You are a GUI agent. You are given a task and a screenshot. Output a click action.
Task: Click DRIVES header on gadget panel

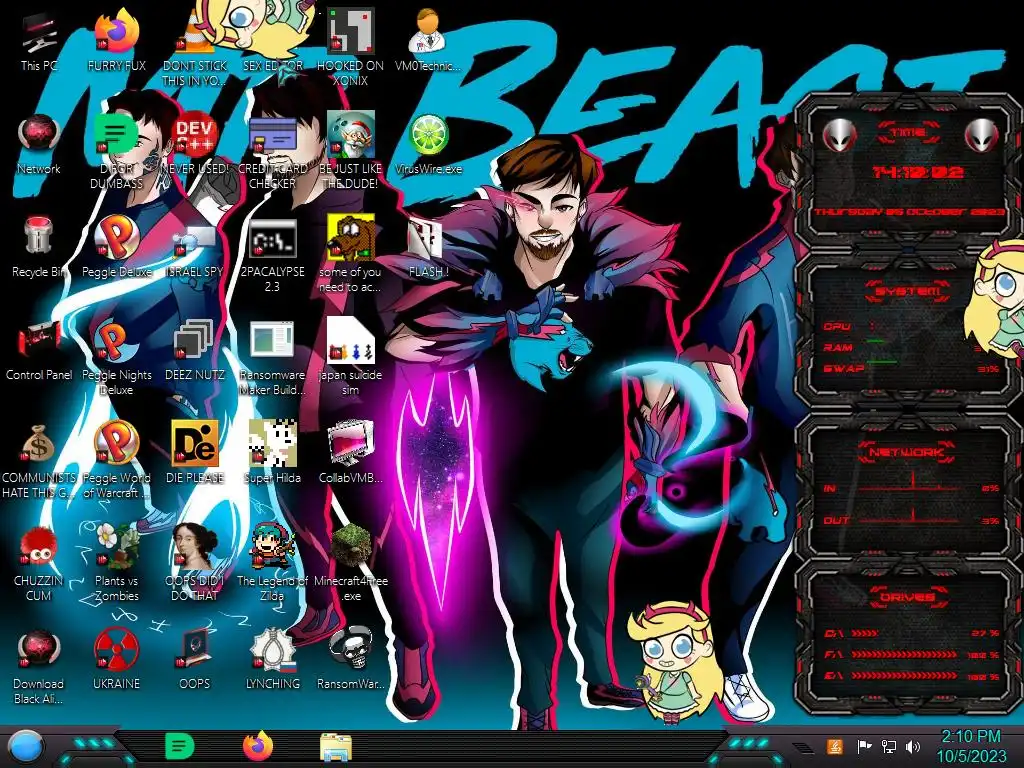907,597
